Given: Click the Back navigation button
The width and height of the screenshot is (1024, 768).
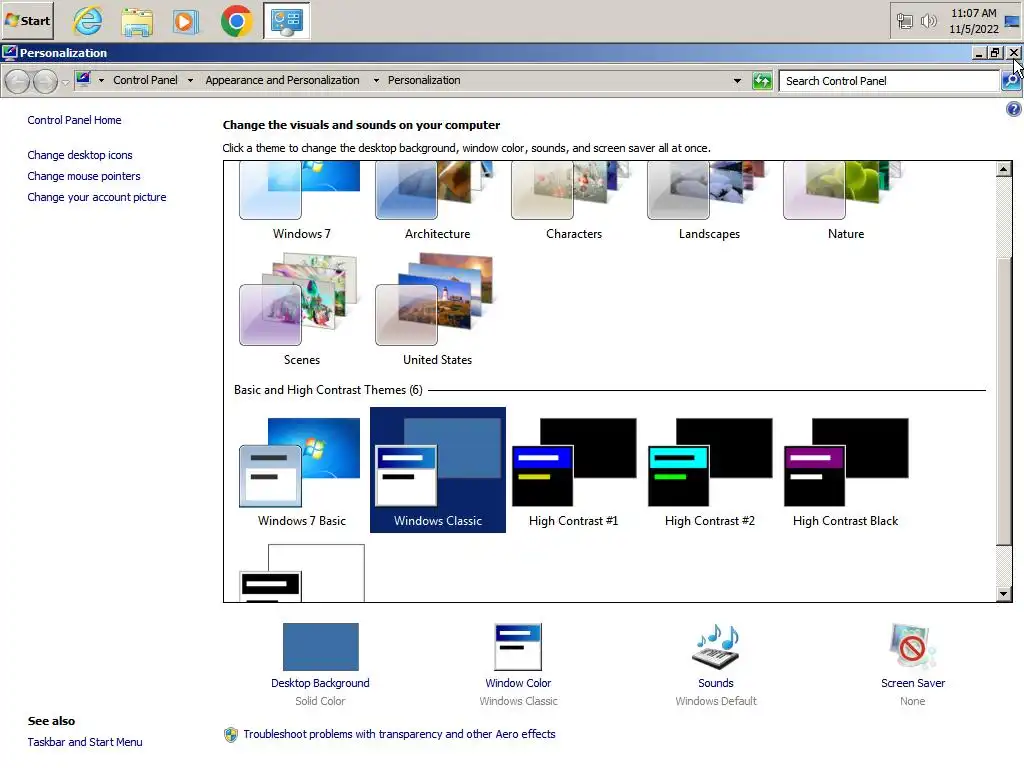Looking at the screenshot, I should click(18, 82).
